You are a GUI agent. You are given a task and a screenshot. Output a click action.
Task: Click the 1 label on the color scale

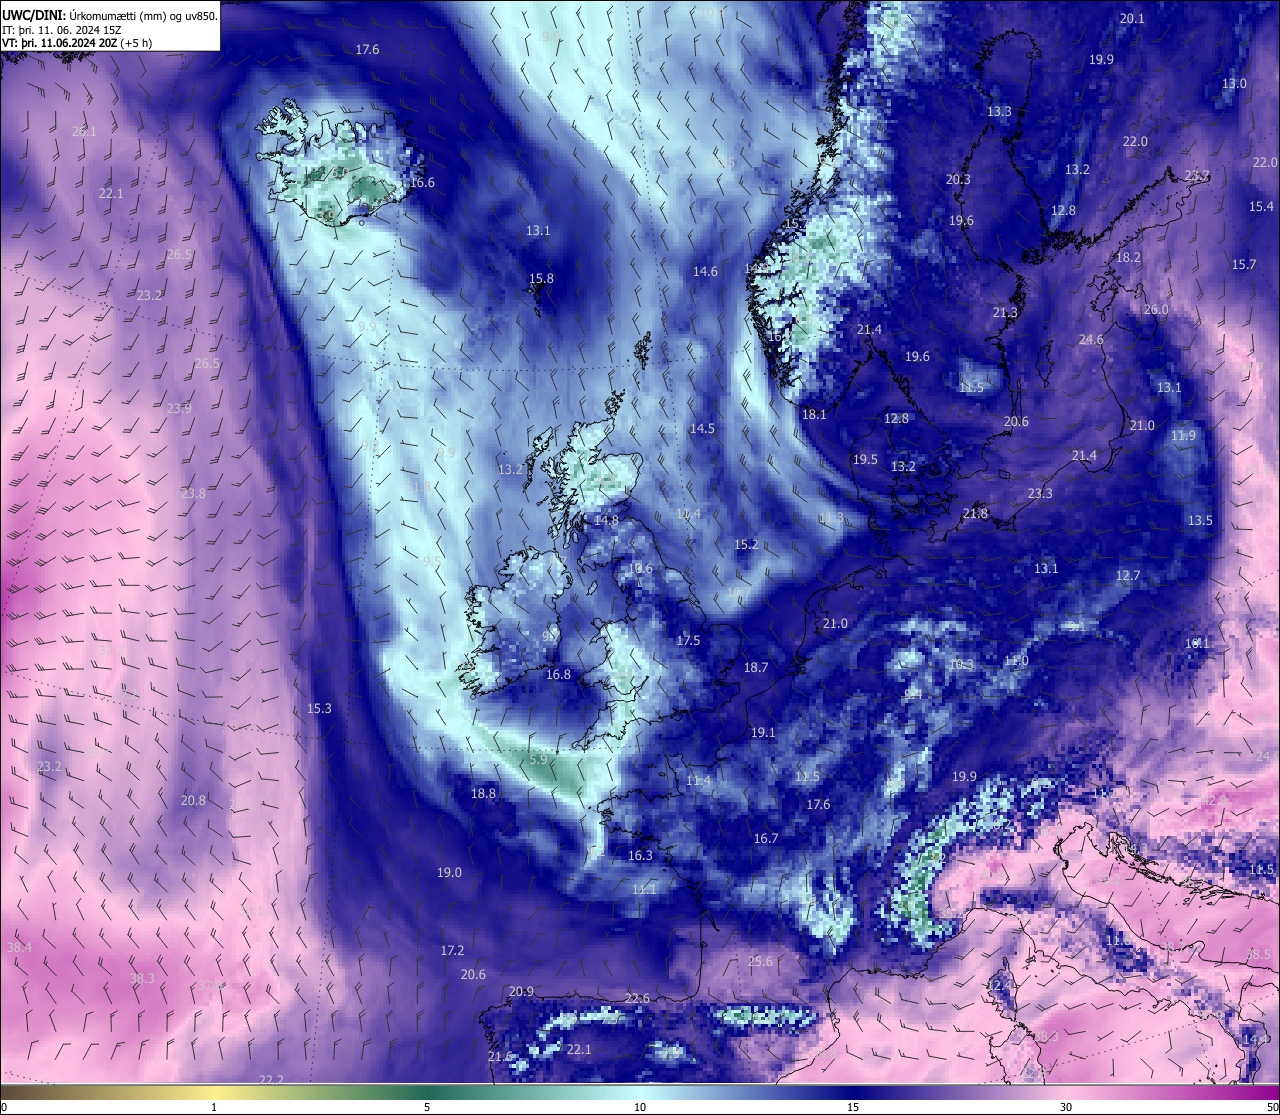click(214, 1107)
